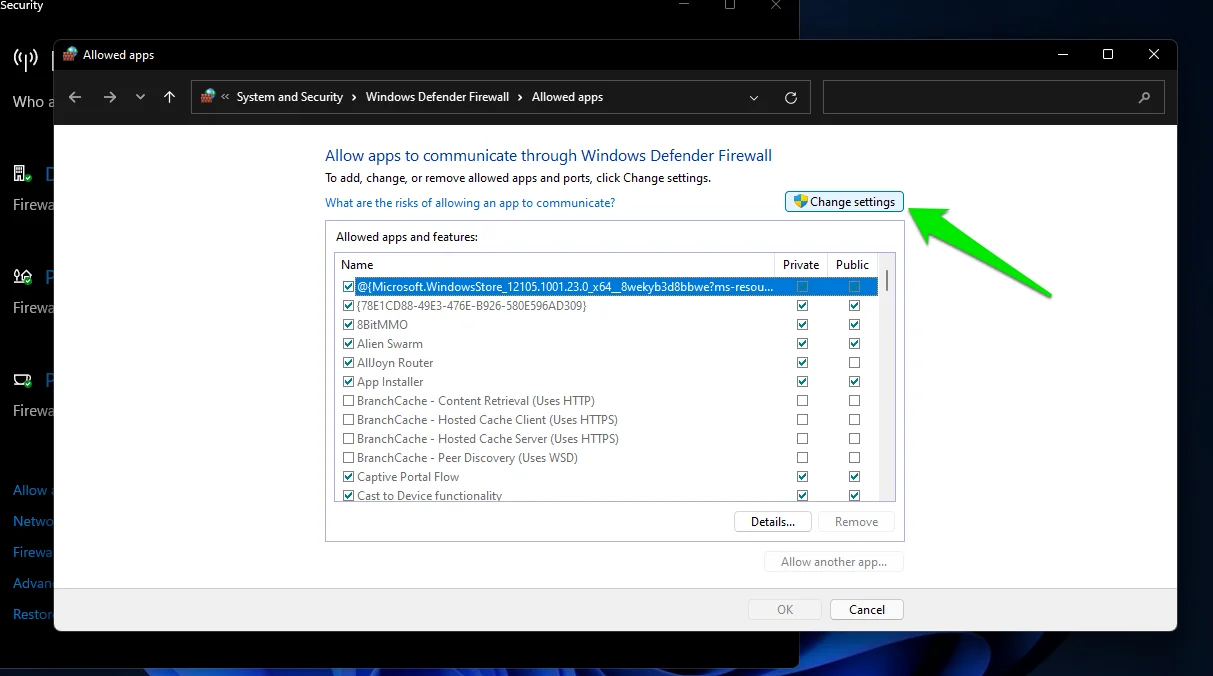Maximize the Allowed apps window
The height and width of the screenshot is (676, 1213).
pyautogui.click(x=1108, y=54)
